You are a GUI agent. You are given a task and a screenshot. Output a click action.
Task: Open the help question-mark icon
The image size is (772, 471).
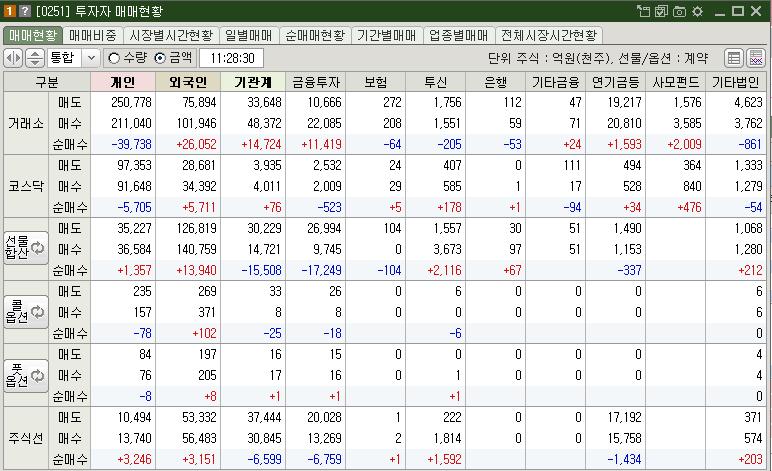click(x=25, y=11)
